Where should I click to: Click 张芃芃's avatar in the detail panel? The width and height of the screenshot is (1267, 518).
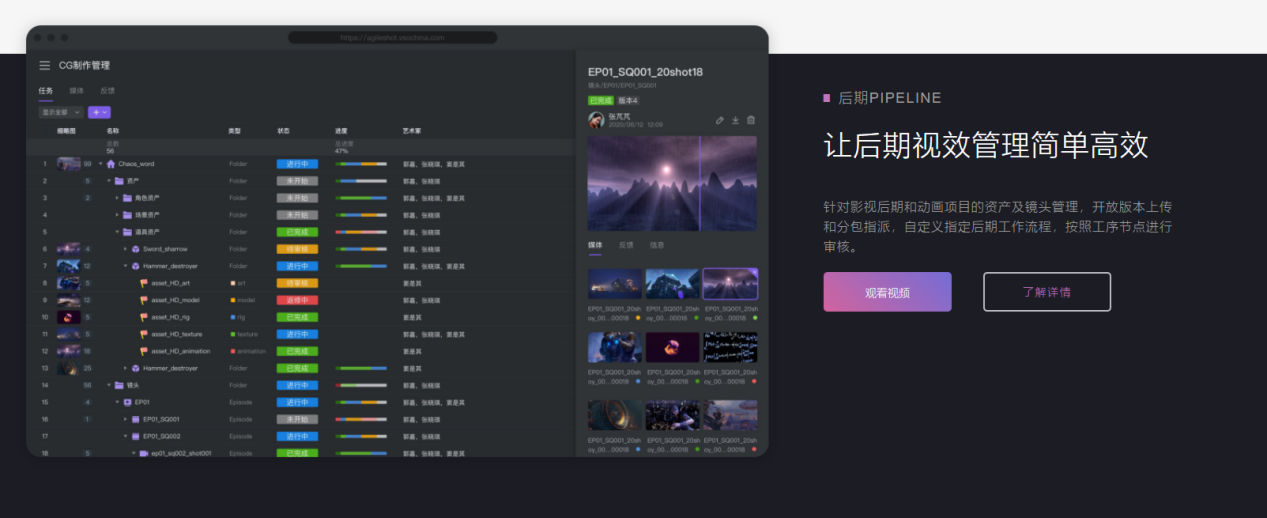[x=596, y=120]
